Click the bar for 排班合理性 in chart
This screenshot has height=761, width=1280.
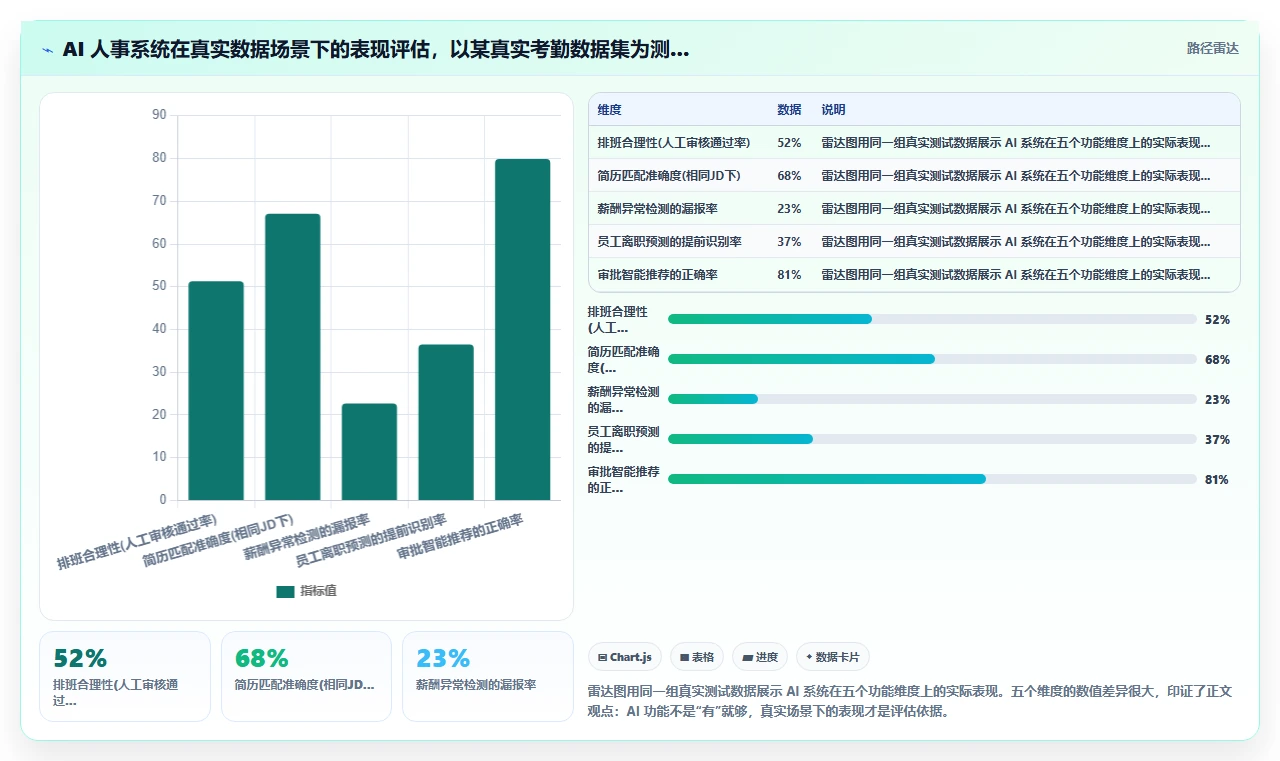pos(216,391)
